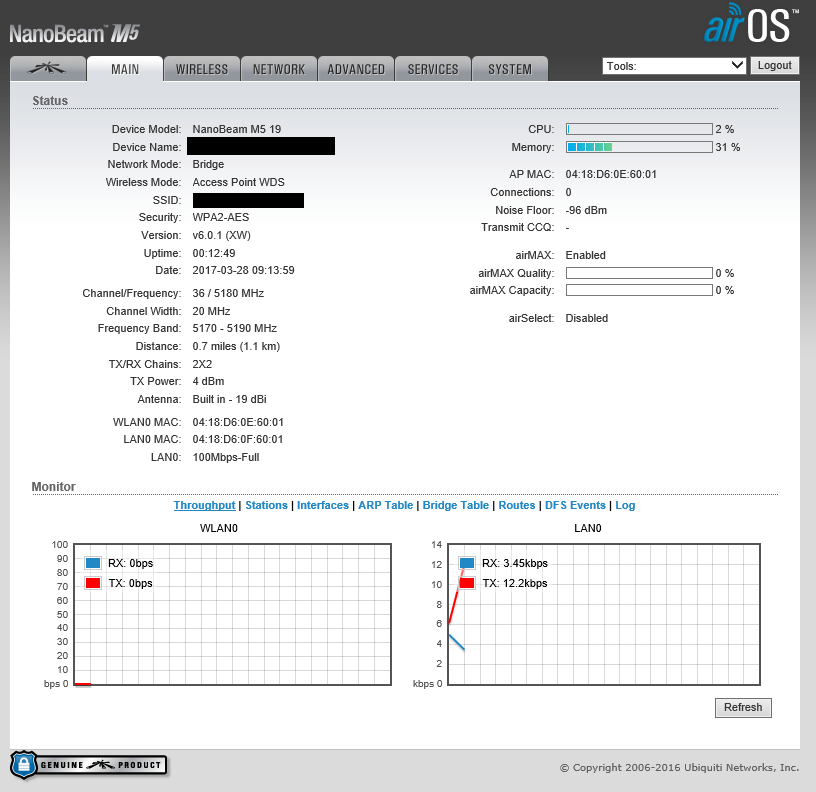
Task: Open the ARP Table link
Action: tap(385, 506)
